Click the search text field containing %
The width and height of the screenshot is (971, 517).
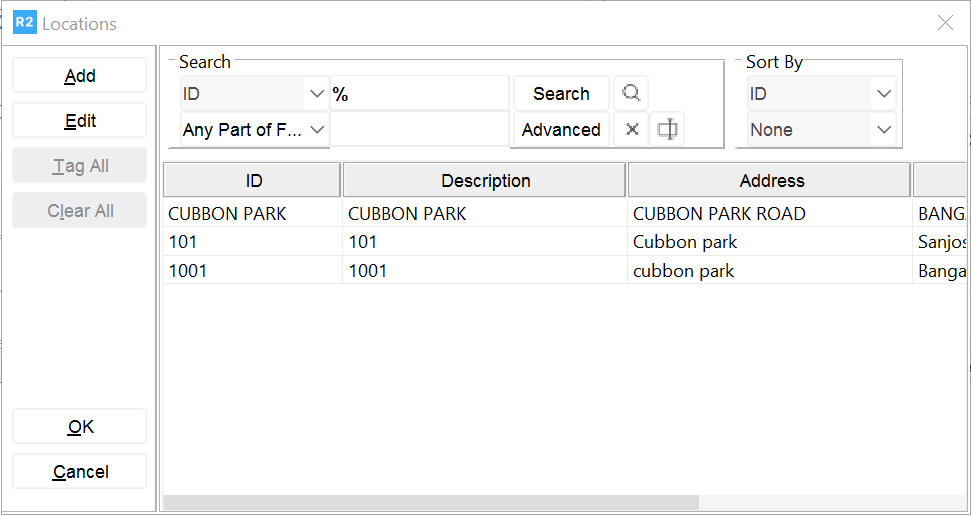tap(420, 94)
